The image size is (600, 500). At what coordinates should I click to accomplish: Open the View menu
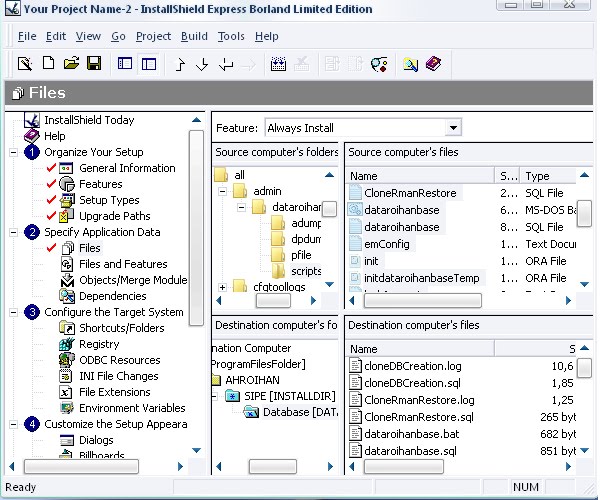point(88,36)
